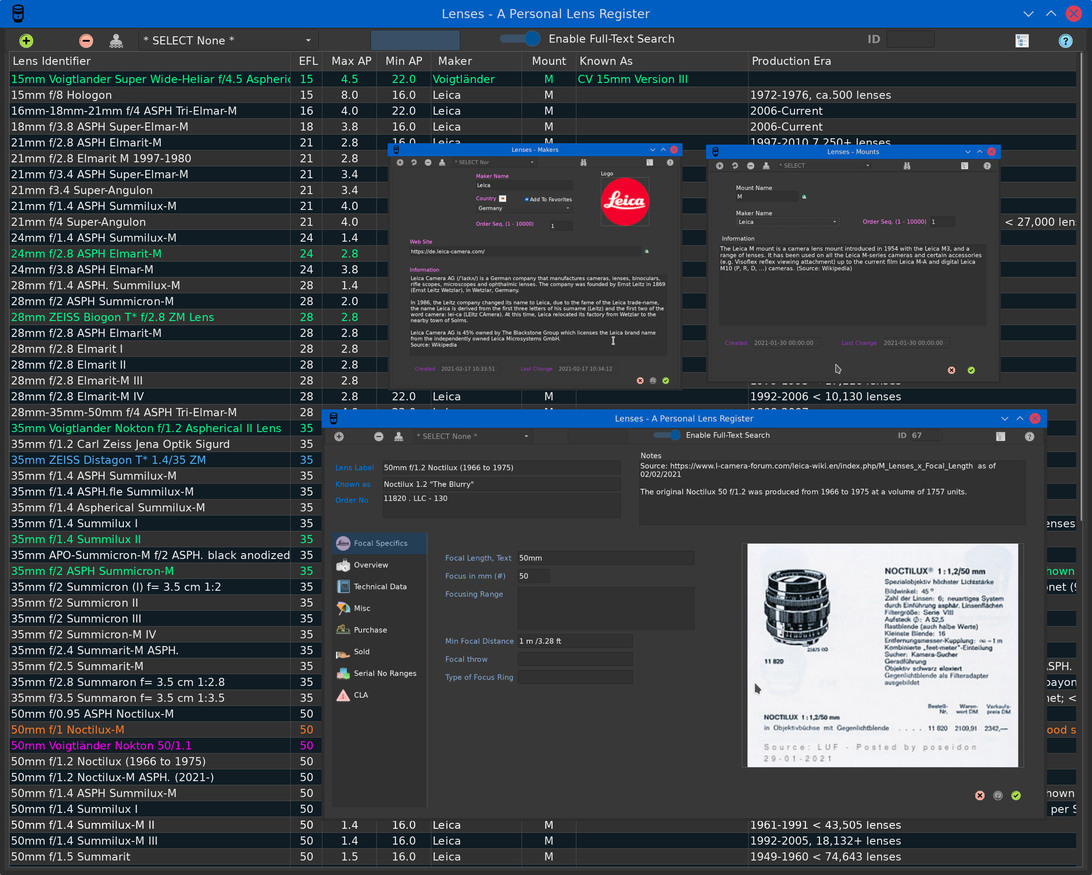Click the green add record icon in main toolbar

(26, 41)
